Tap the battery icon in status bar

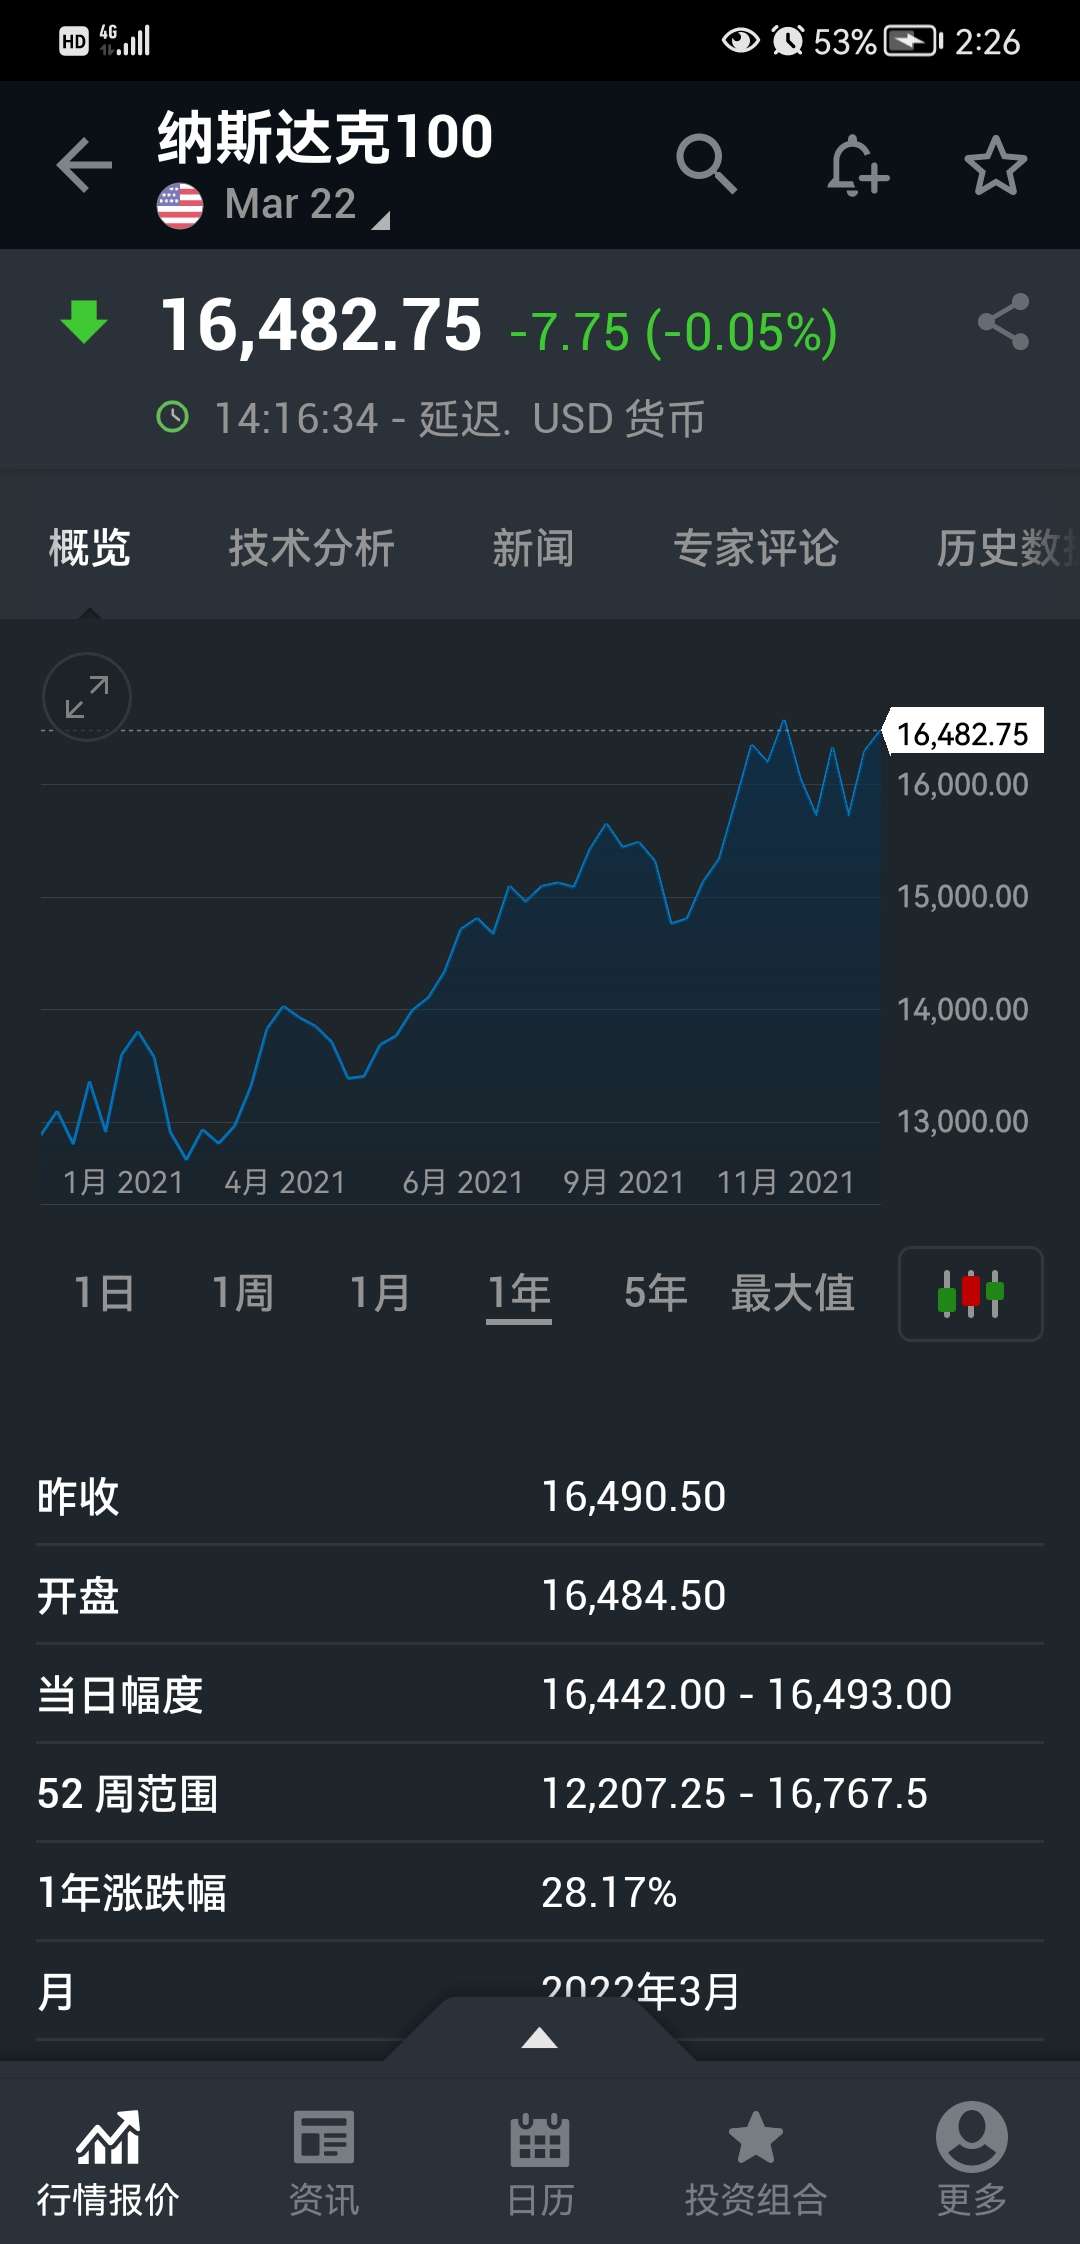click(x=913, y=41)
